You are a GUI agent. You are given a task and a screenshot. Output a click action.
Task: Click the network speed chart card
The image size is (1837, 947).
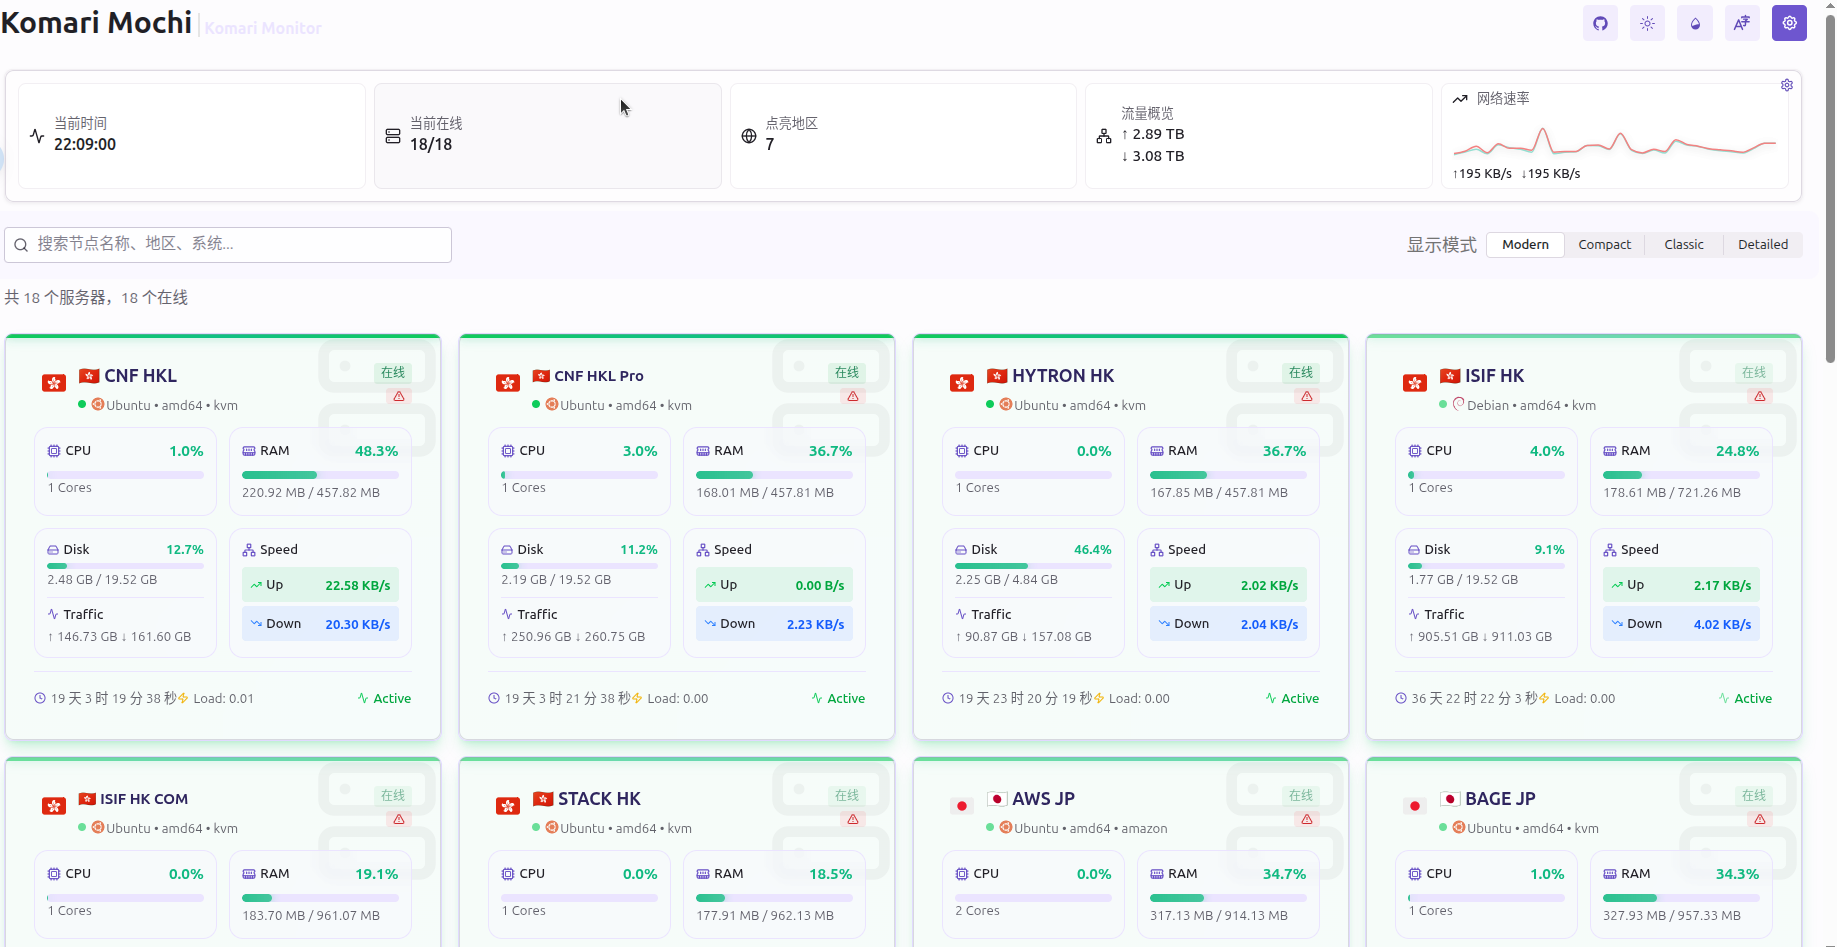point(1614,136)
